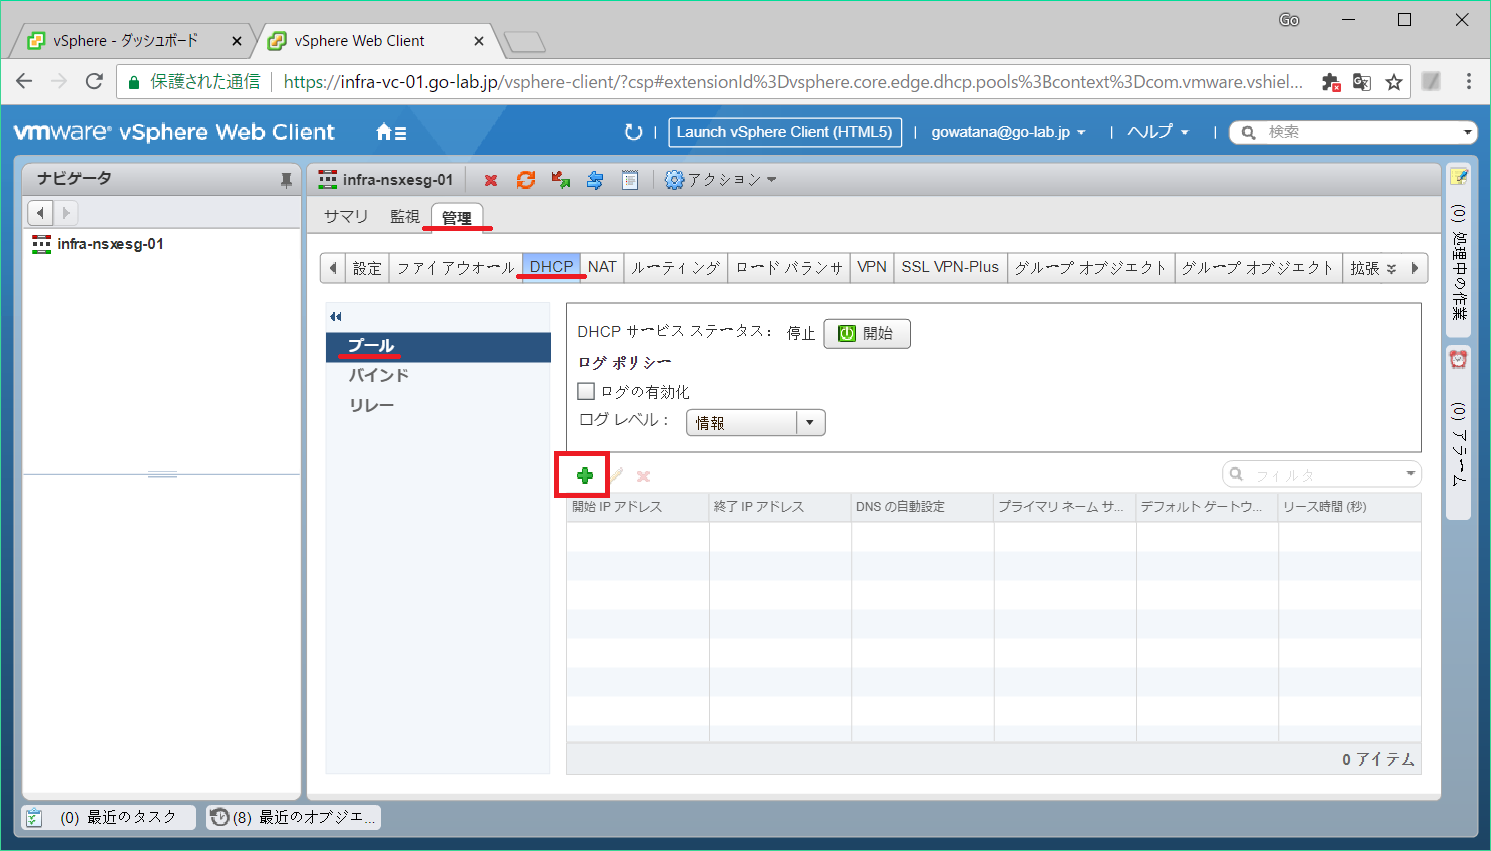
Task: Click the red X delete icon next to infra-nsxesg-01
Action: 491,181
